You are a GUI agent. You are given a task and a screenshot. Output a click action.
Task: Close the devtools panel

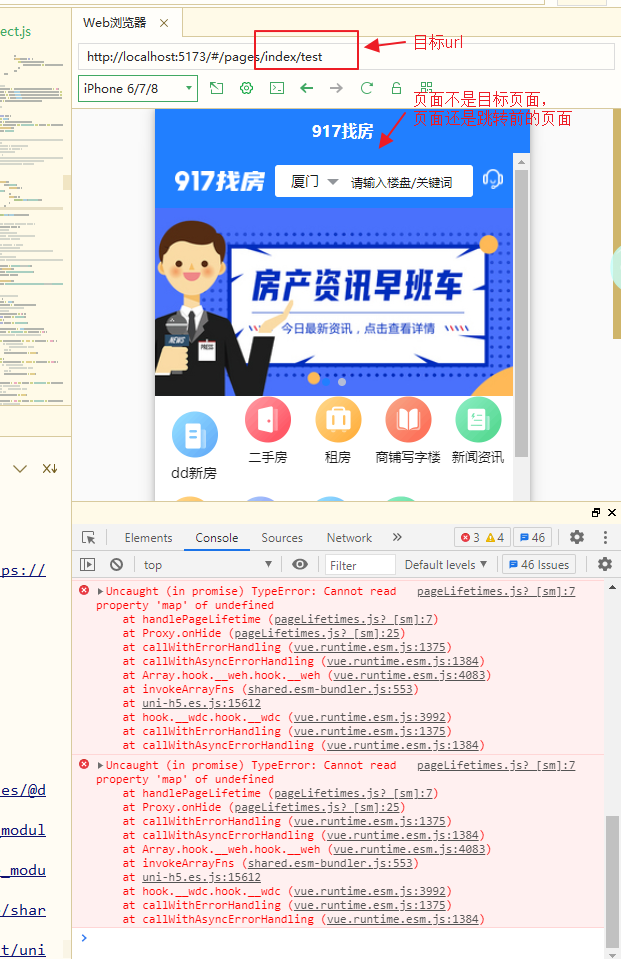(612, 513)
